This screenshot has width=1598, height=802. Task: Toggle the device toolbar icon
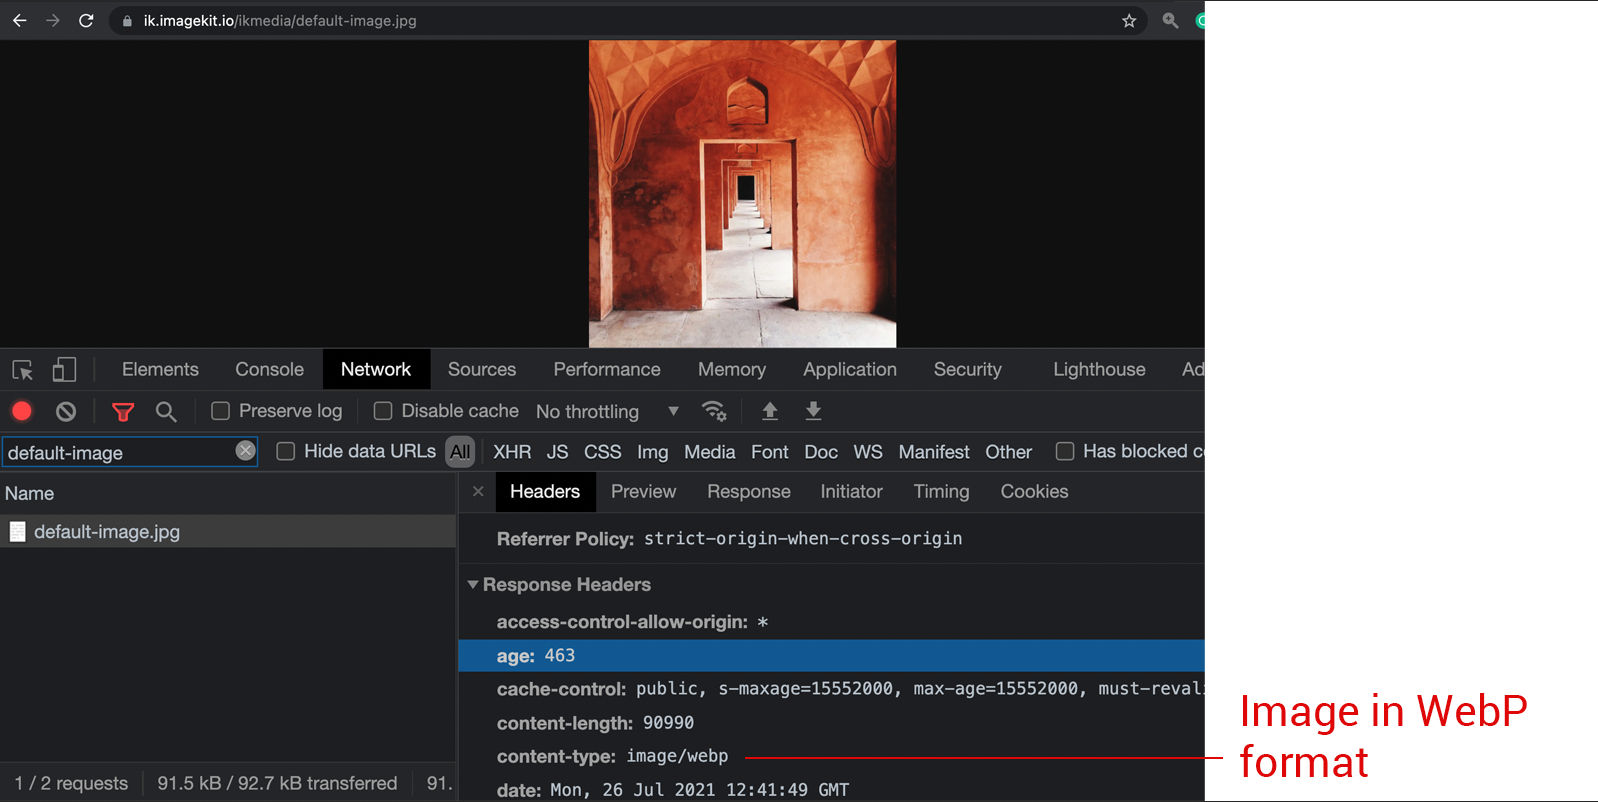pyautogui.click(x=64, y=370)
